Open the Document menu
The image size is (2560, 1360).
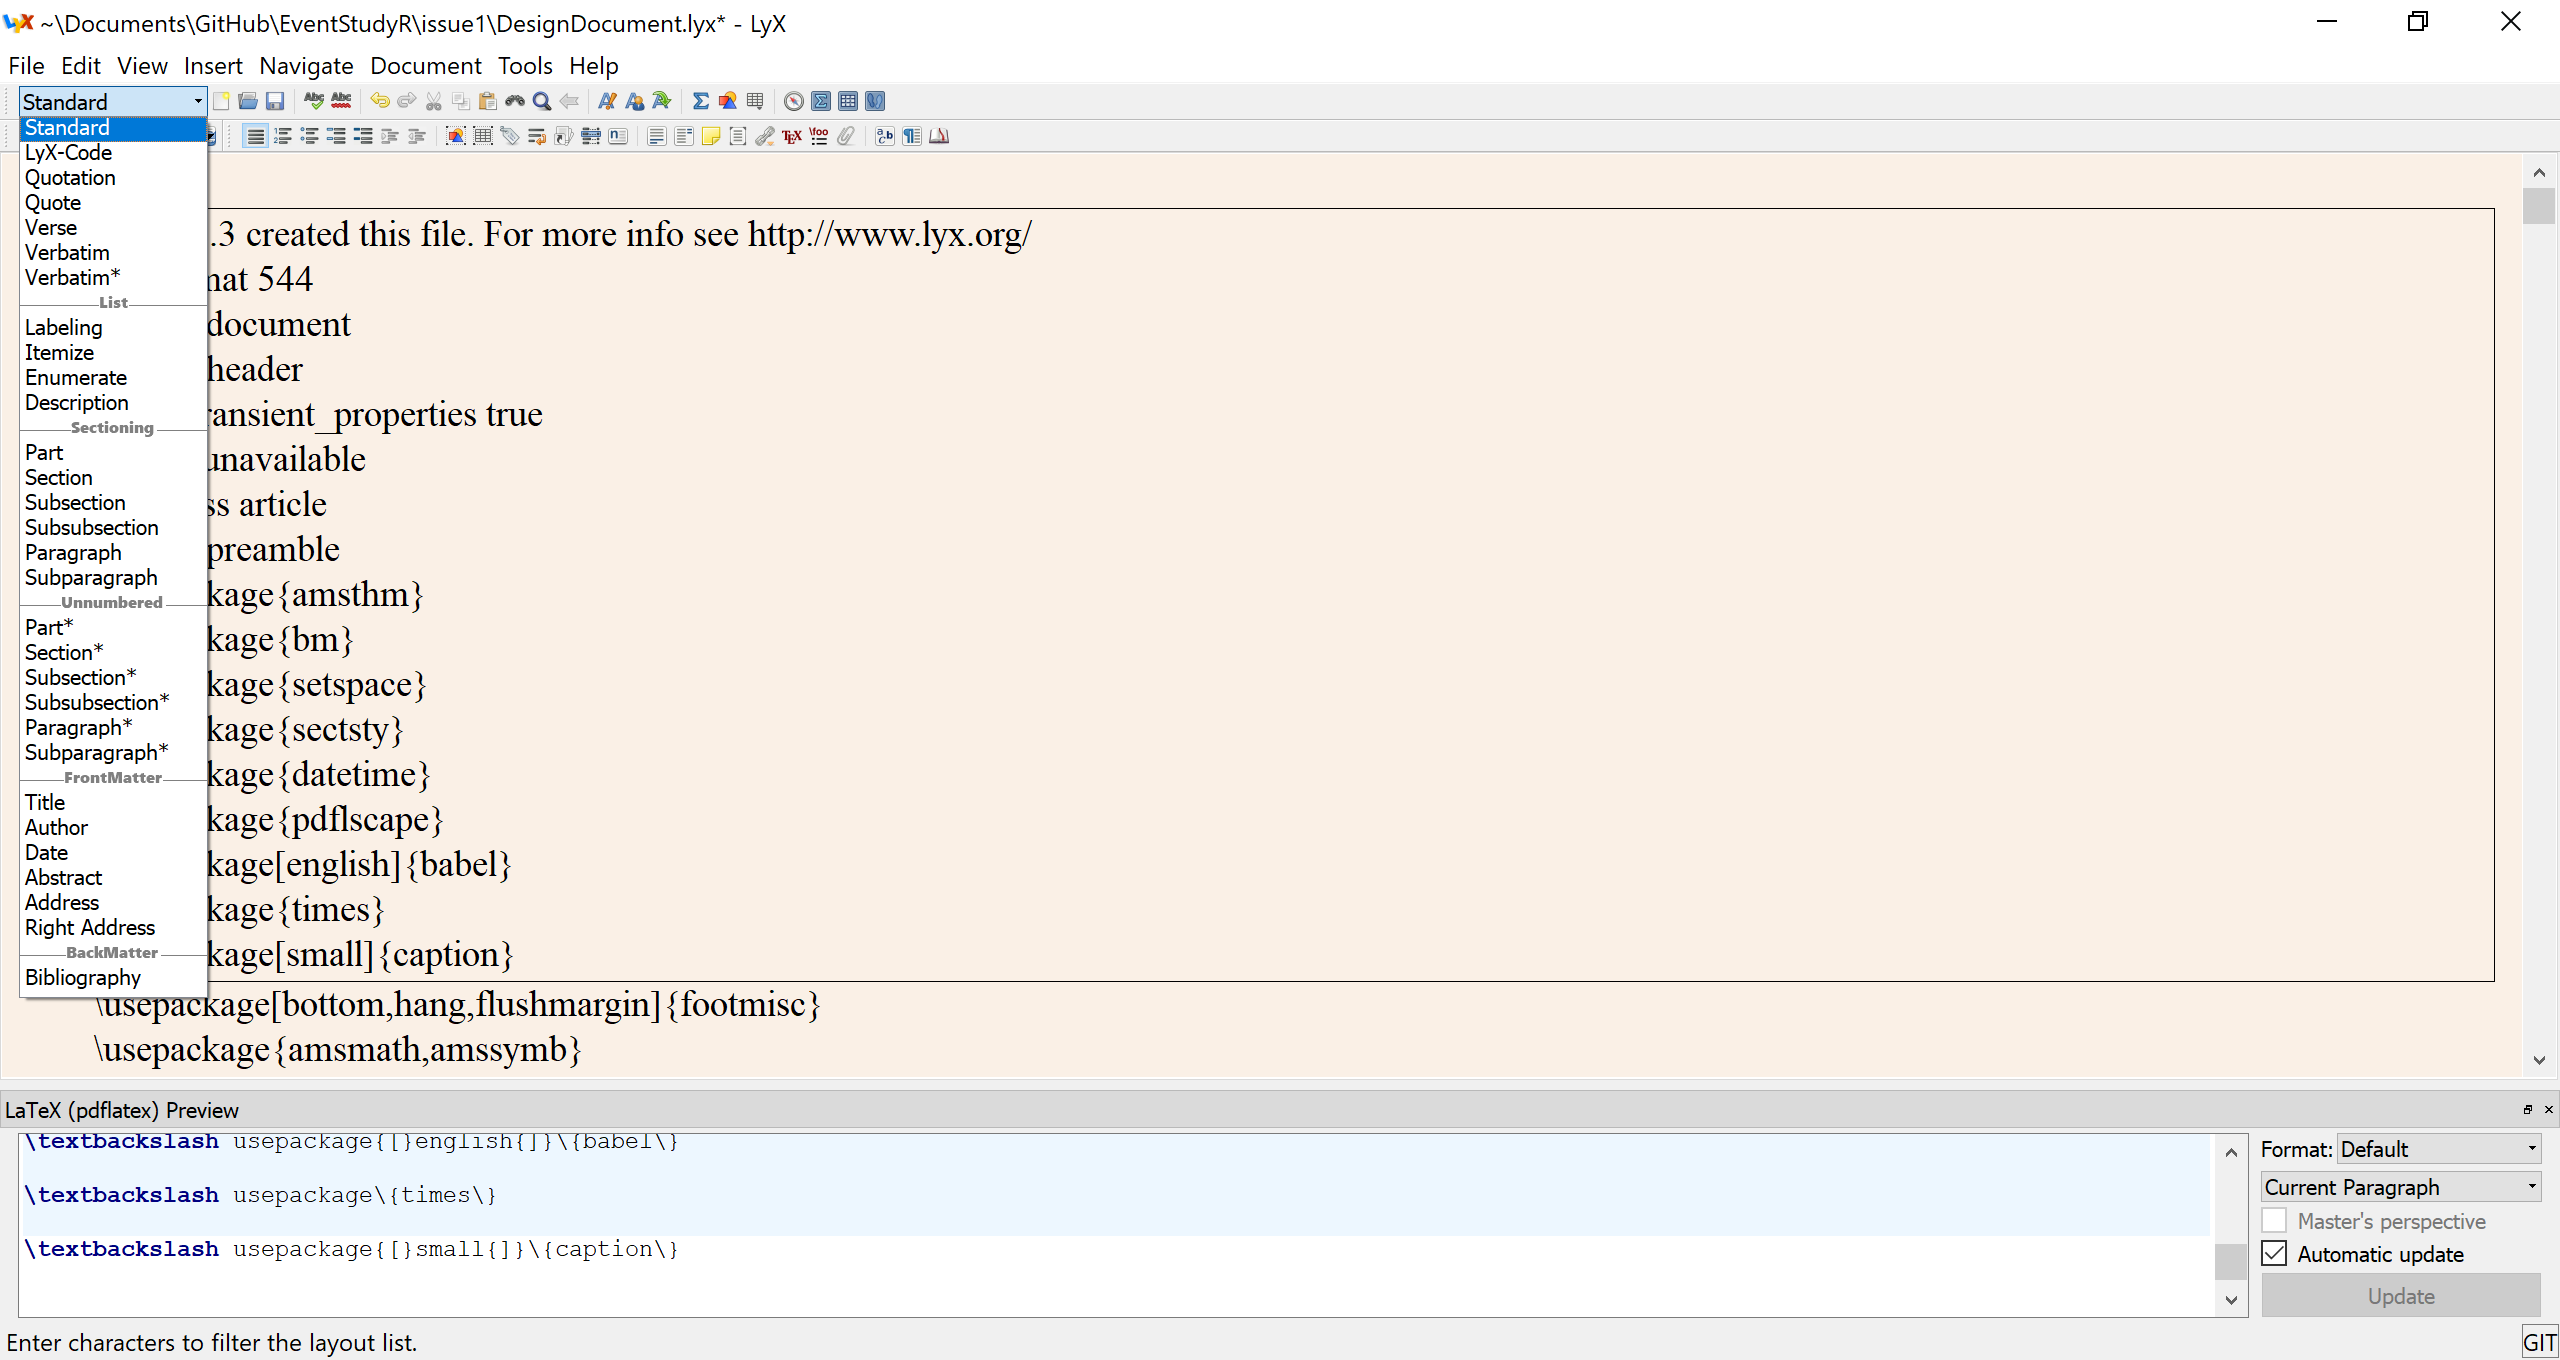tap(425, 66)
